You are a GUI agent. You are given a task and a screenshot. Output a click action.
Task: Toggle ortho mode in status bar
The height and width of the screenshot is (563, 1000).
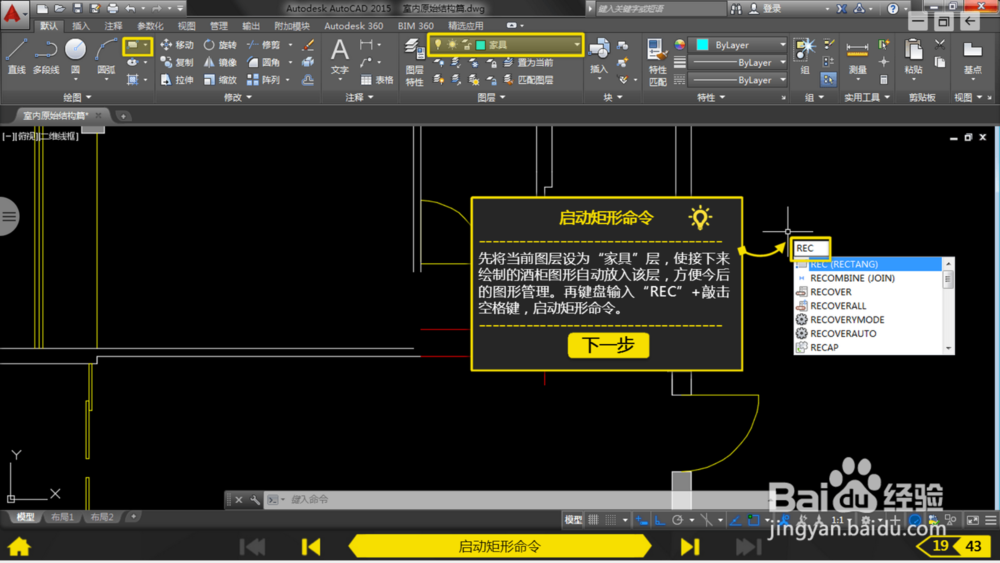(659, 520)
